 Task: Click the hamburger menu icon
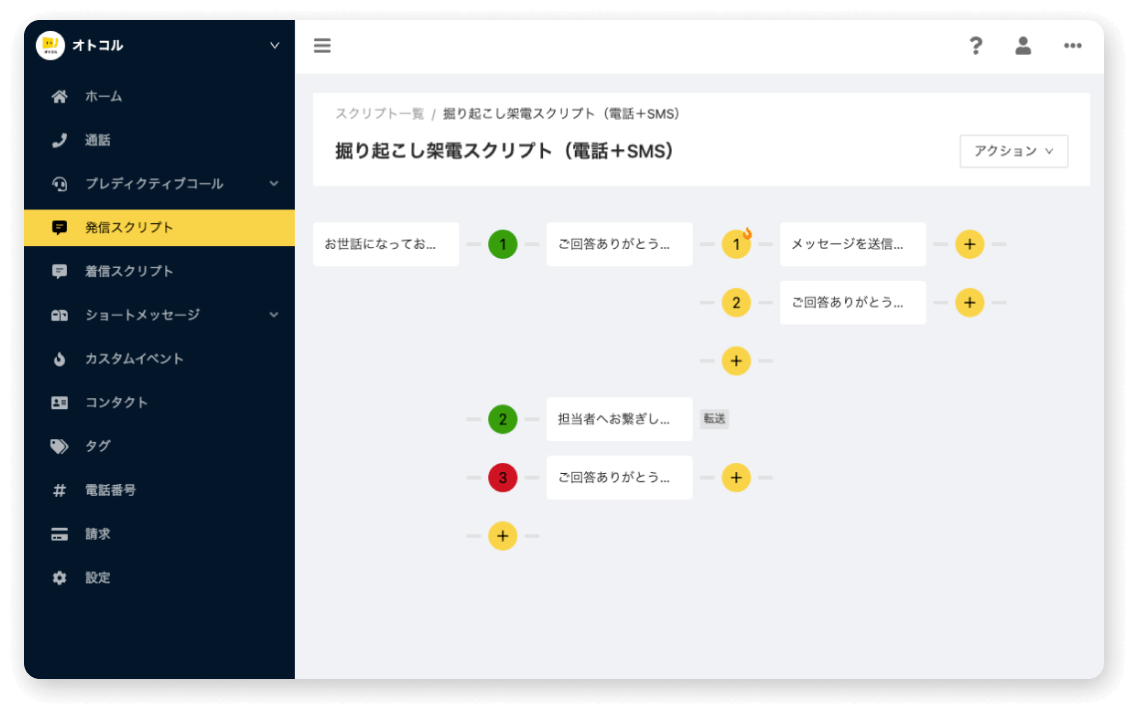pyautogui.click(x=322, y=46)
